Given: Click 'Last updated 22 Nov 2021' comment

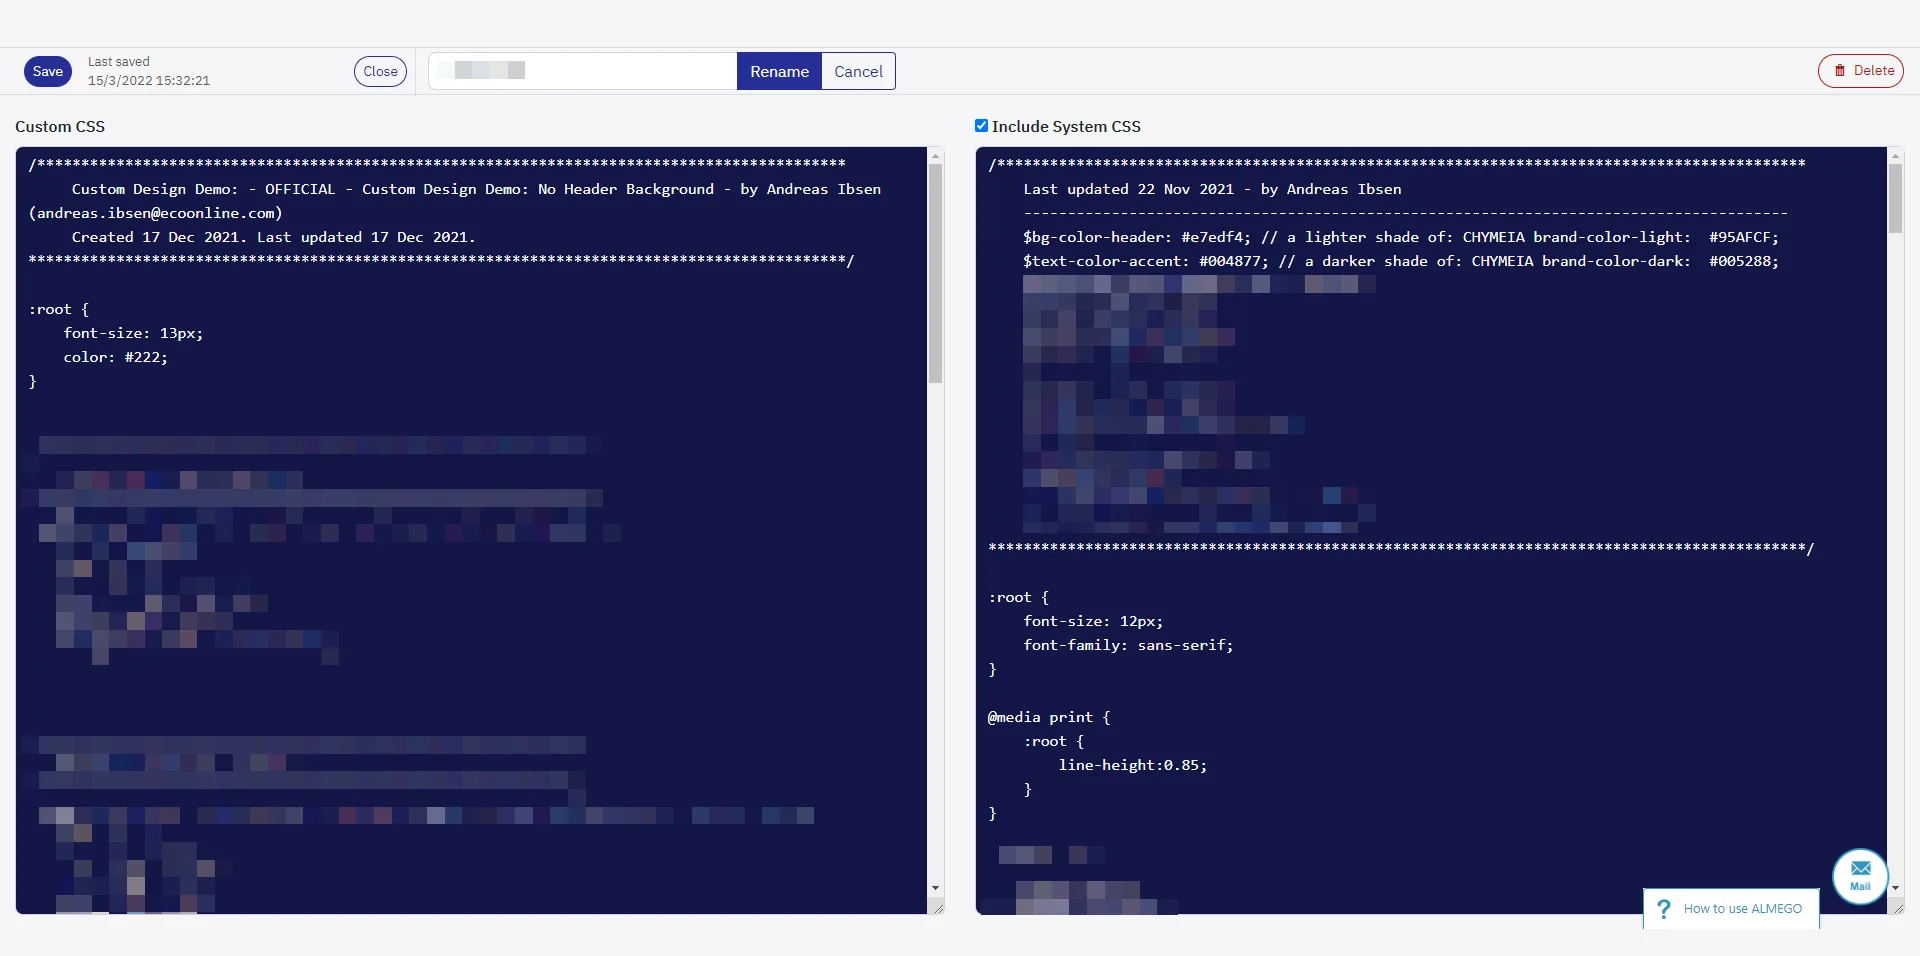Looking at the screenshot, I should pyautogui.click(x=1212, y=189).
